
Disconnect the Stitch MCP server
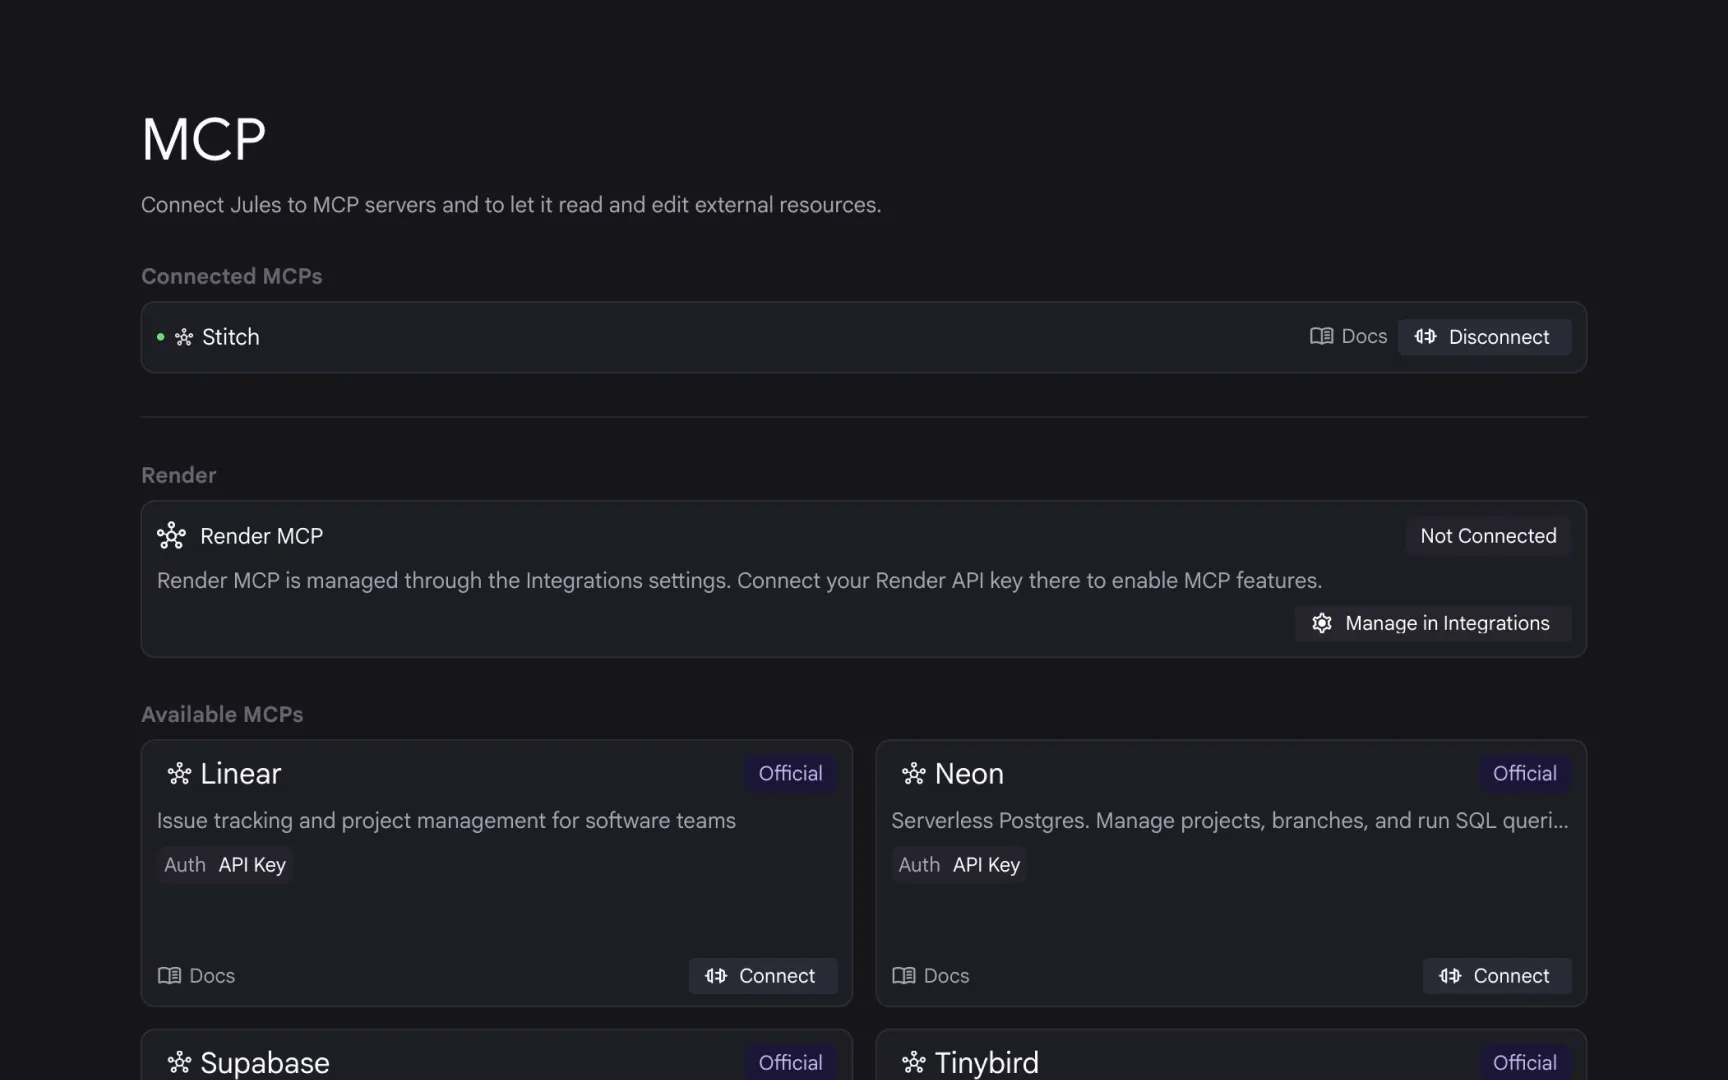pyautogui.click(x=1484, y=337)
